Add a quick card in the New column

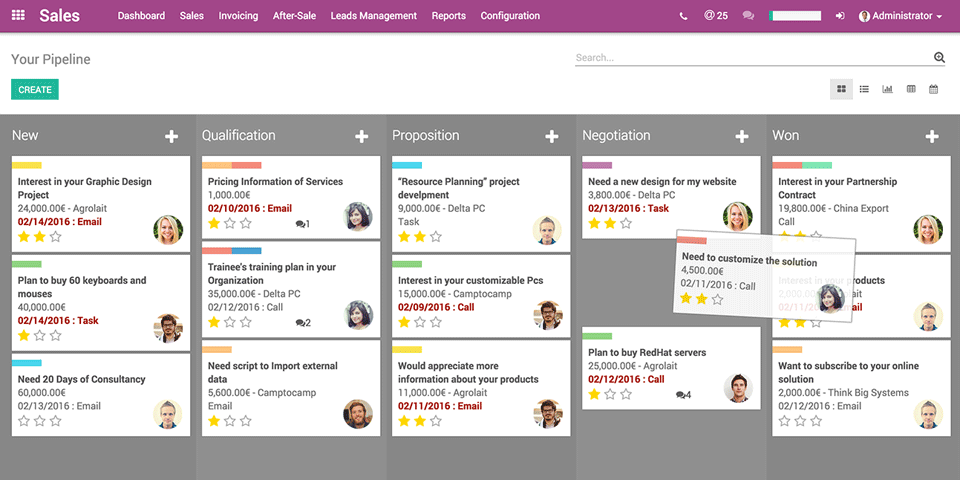click(x=171, y=136)
